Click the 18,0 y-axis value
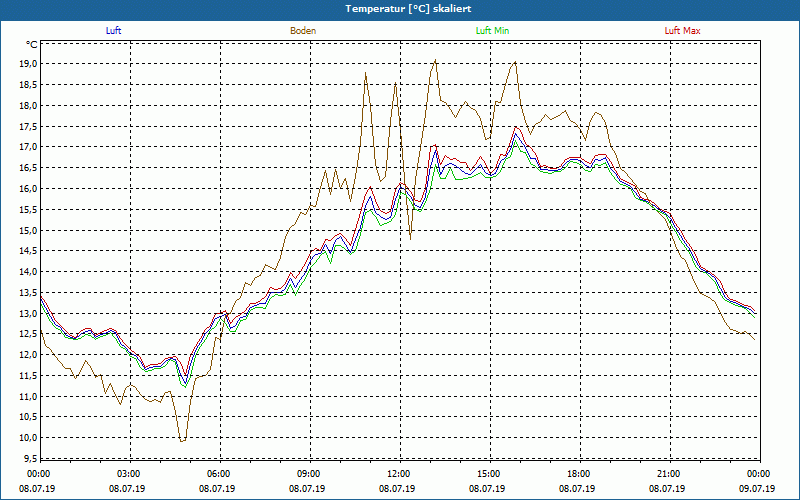This screenshot has width=800, height=500. pos(28,106)
